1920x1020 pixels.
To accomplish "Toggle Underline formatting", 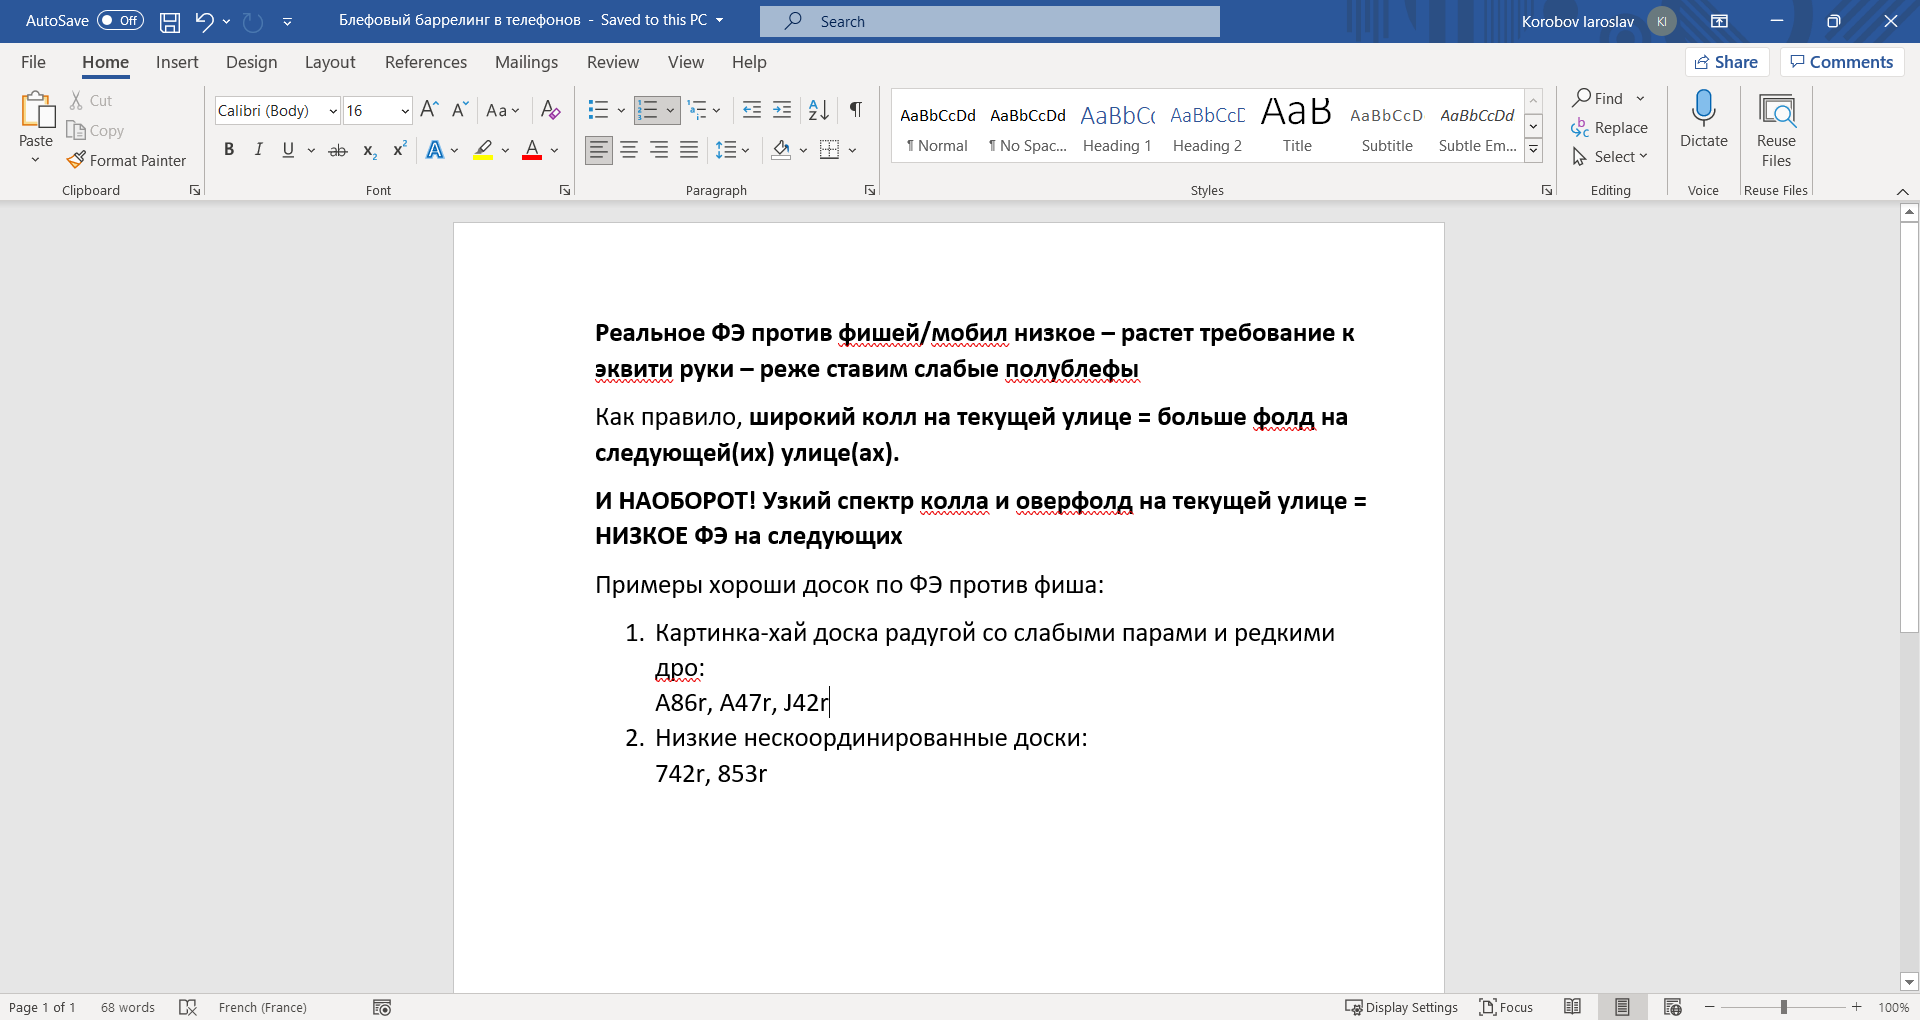I will click(x=288, y=150).
